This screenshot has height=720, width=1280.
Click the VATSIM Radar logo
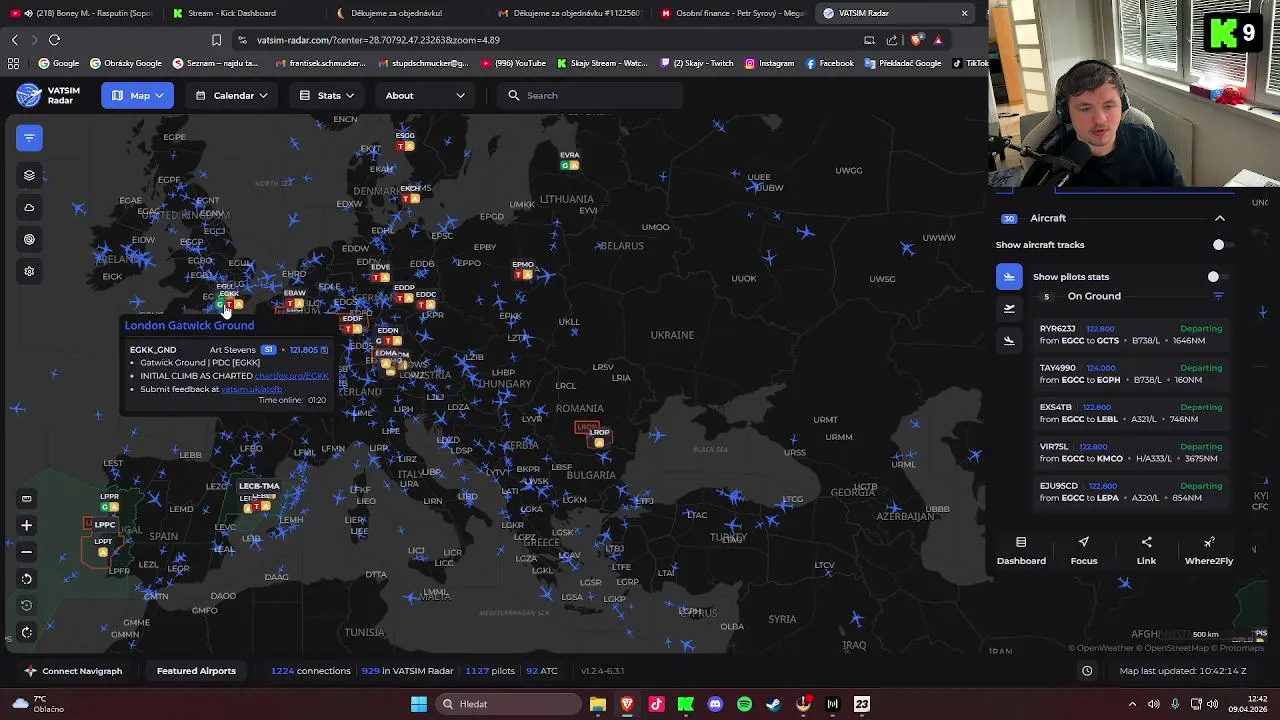[x=48, y=95]
